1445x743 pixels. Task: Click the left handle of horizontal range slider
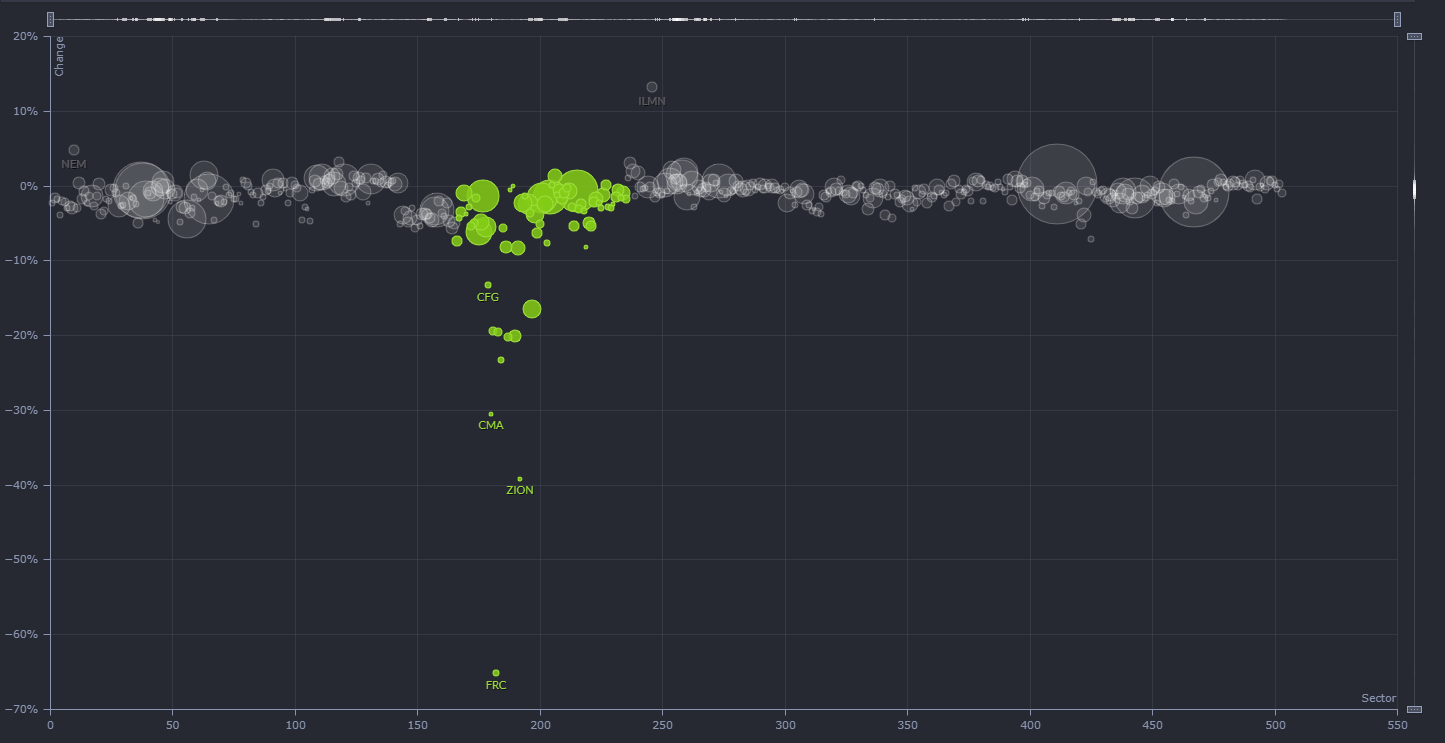point(50,19)
